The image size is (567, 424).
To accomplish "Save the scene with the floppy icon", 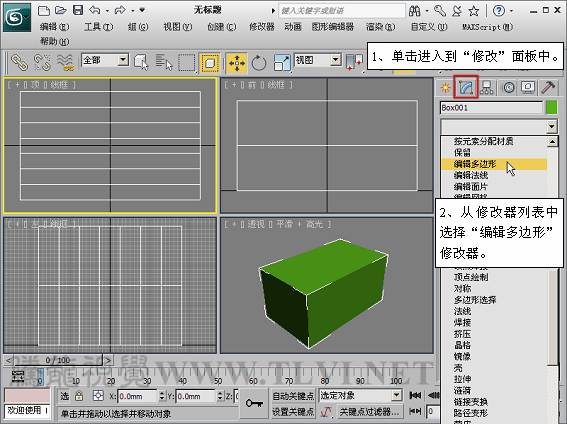I will point(78,10).
